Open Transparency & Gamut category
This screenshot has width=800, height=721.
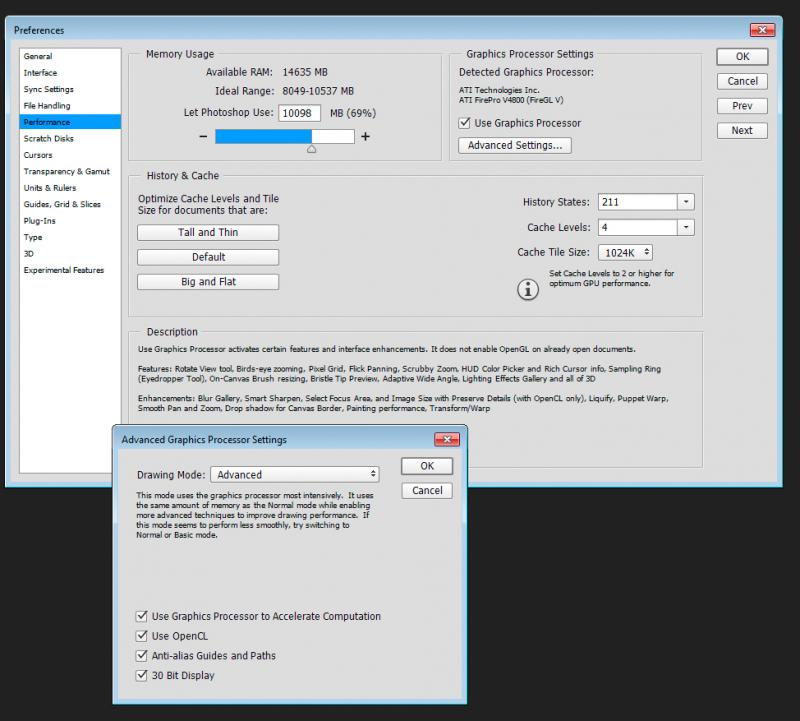[x=70, y=171]
